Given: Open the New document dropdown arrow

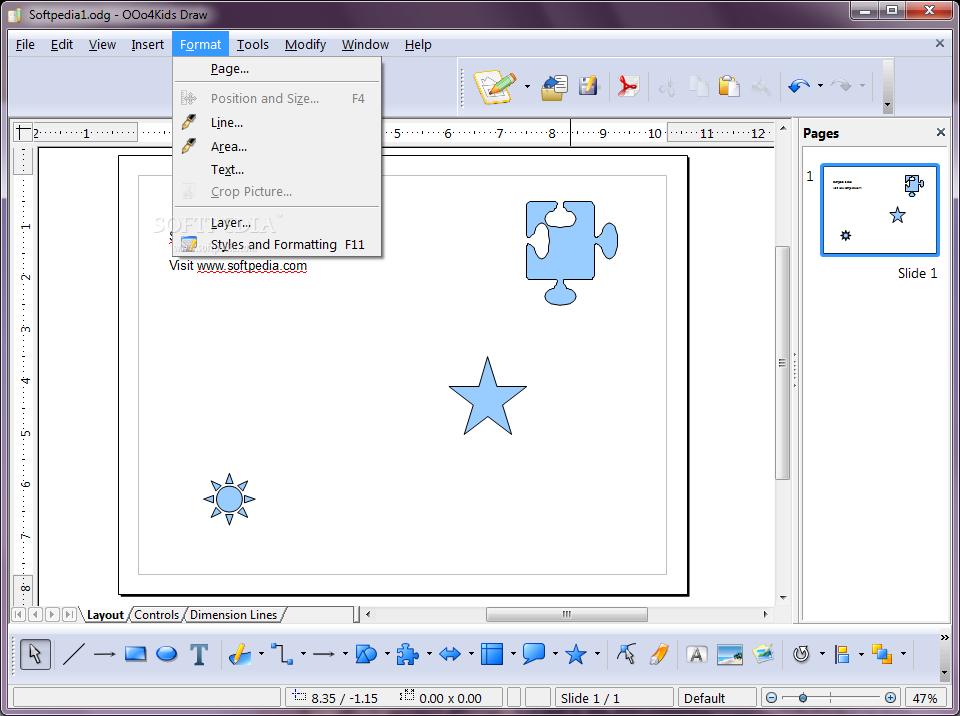Looking at the screenshot, I should [527, 86].
